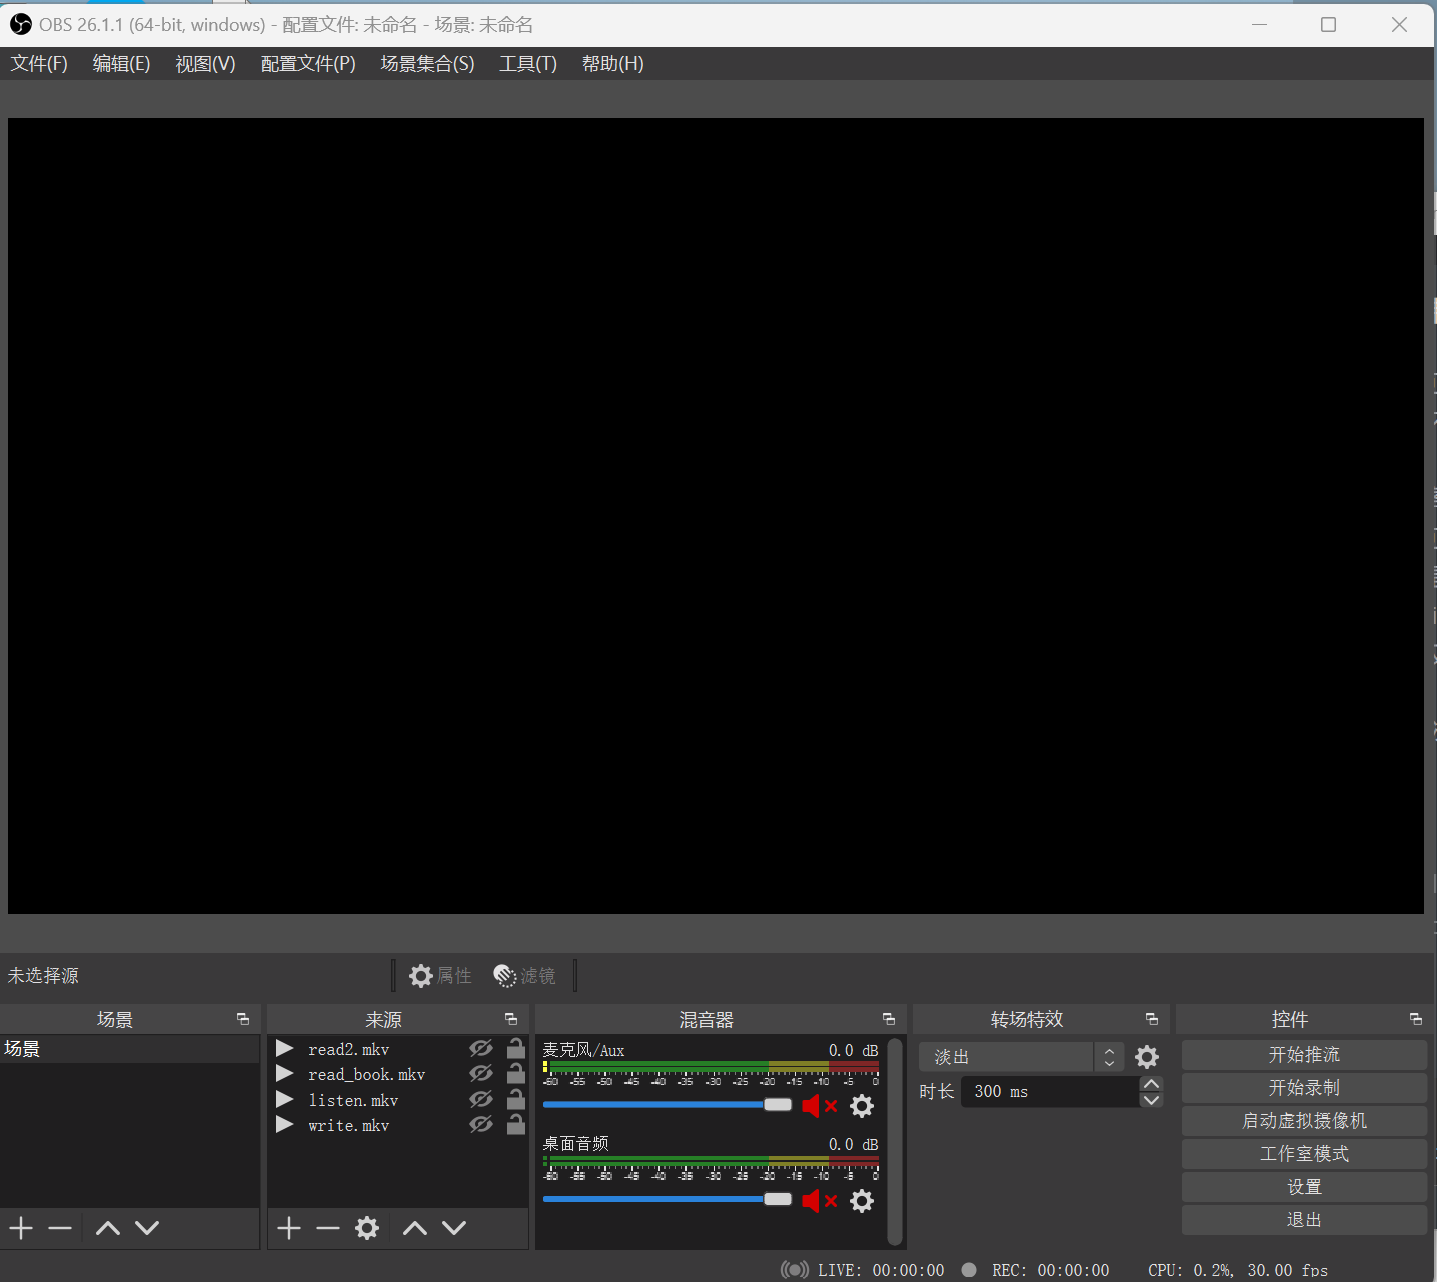Move the source down in 来源 list

pyautogui.click(x=454, y=1228)
